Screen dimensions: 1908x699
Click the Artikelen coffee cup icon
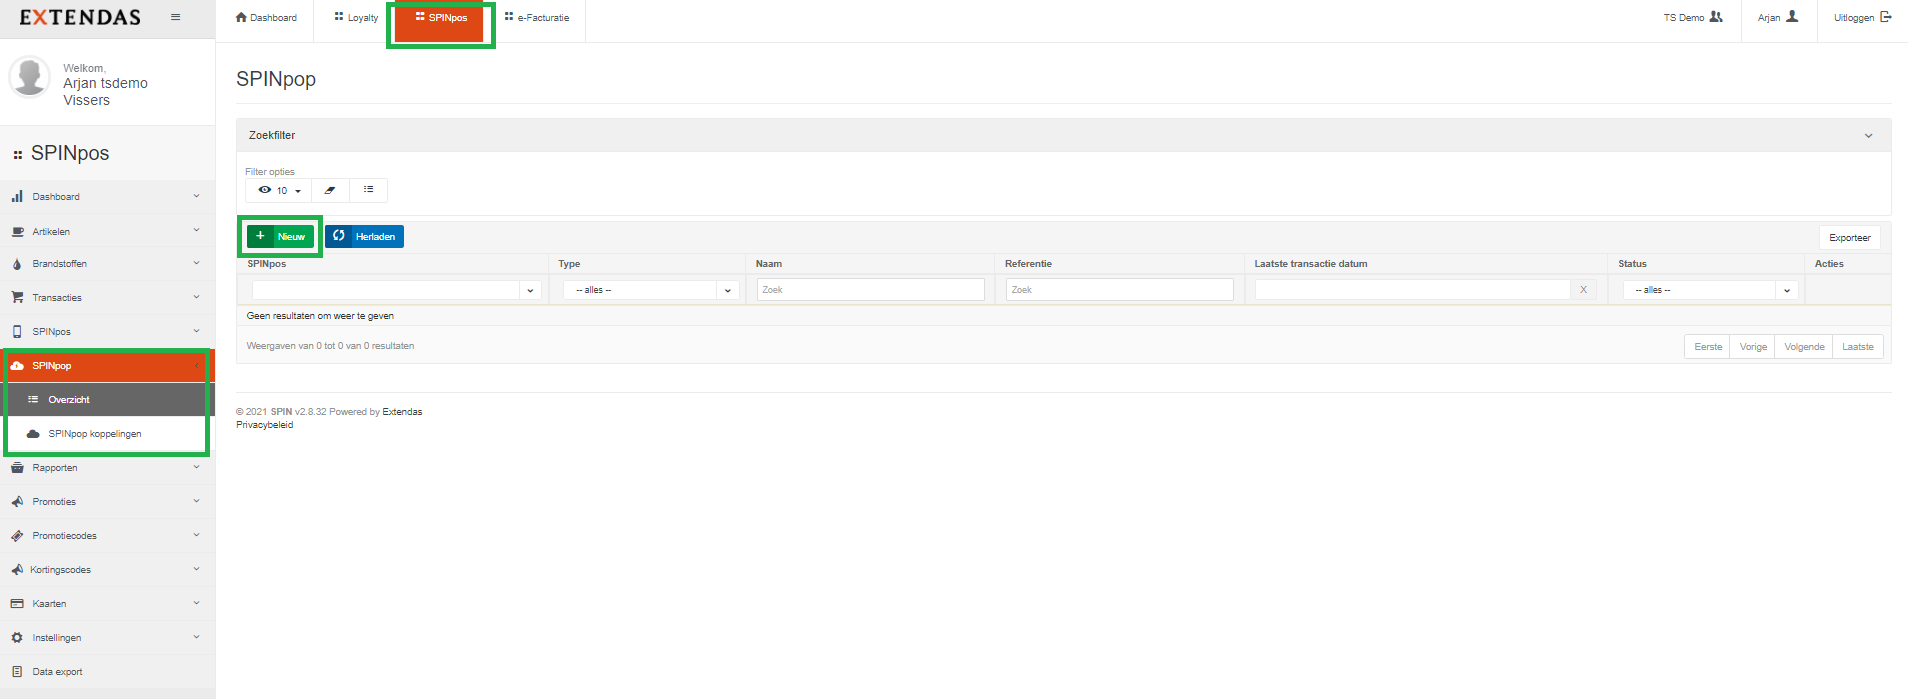click(17, 231)
